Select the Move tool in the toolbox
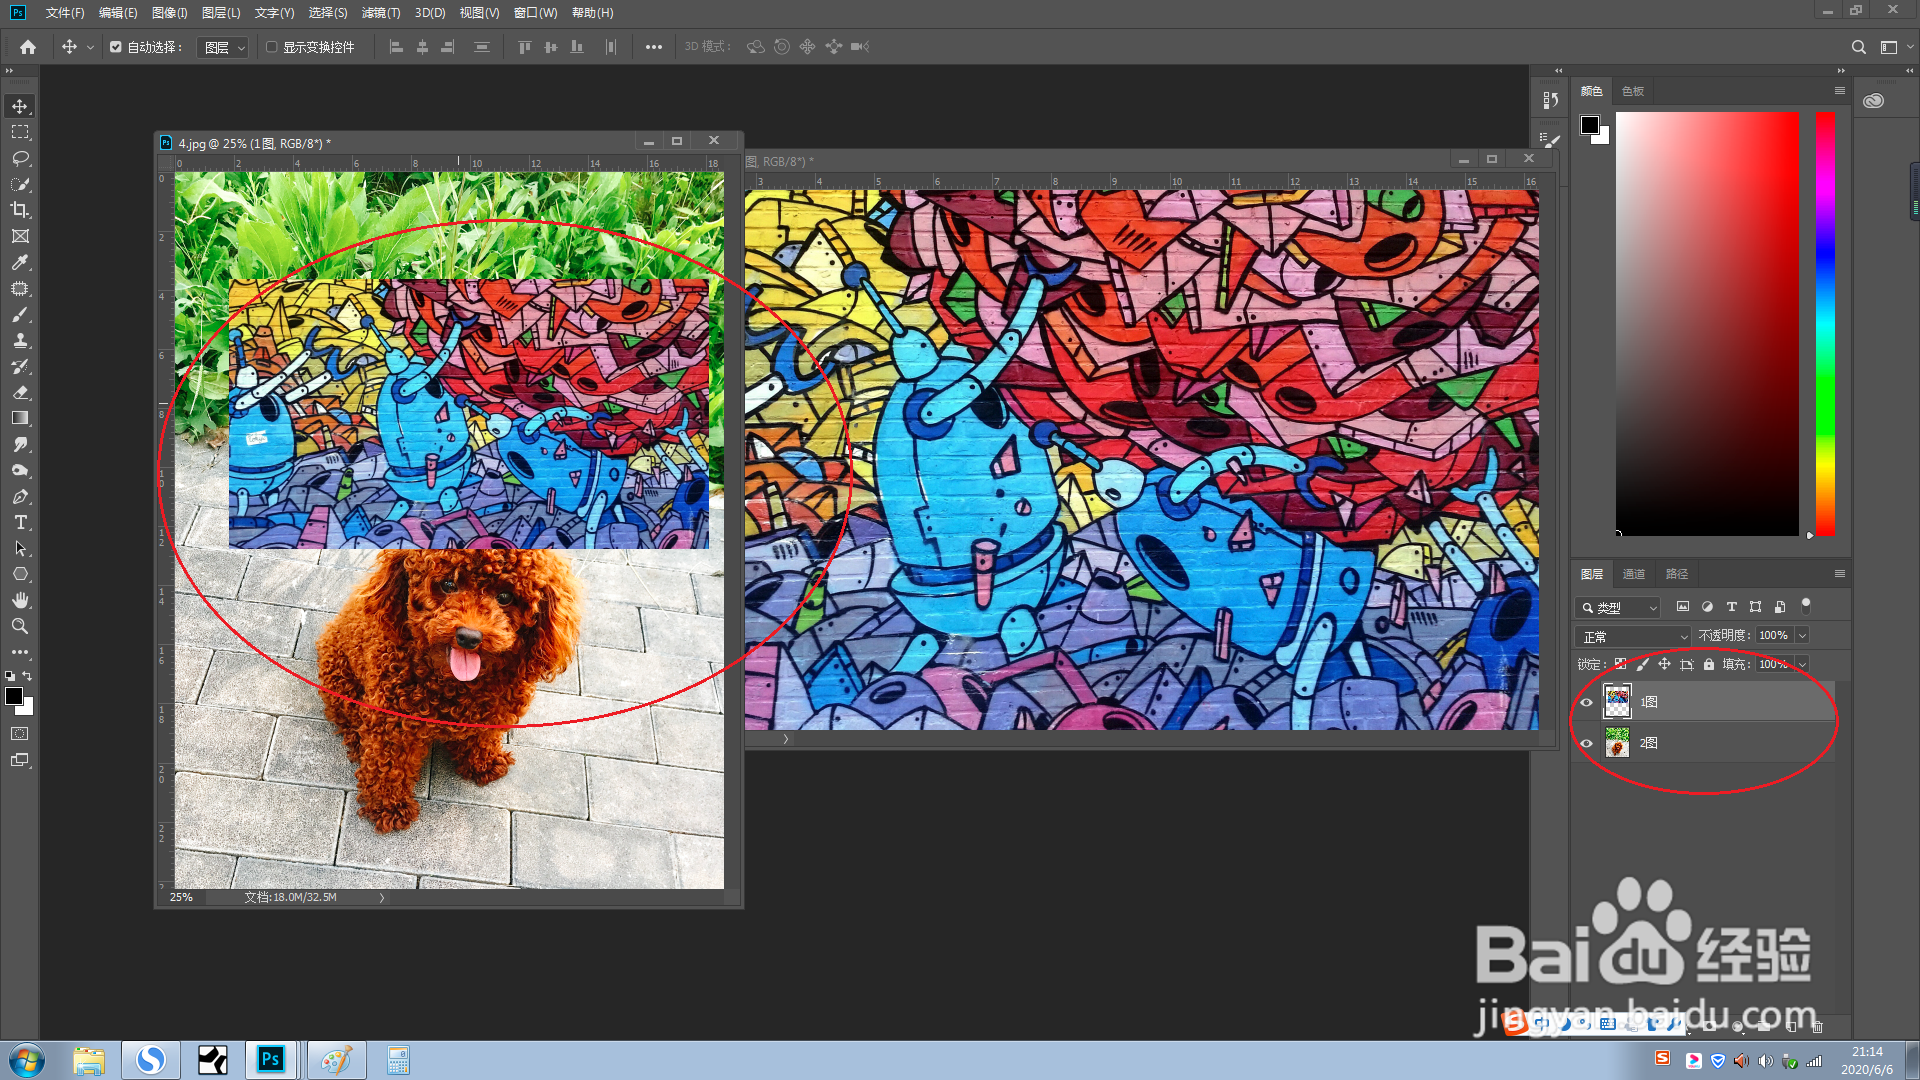Image resolution: width=1920 pixels, height=1080 pixels. click(x=20, y=106)
